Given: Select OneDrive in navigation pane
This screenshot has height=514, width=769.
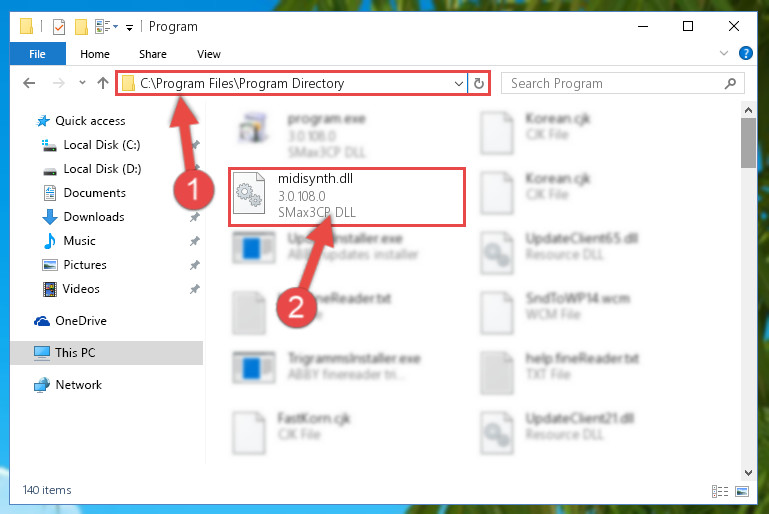Looking at the screenshot, I should click(x=70, y=321).
